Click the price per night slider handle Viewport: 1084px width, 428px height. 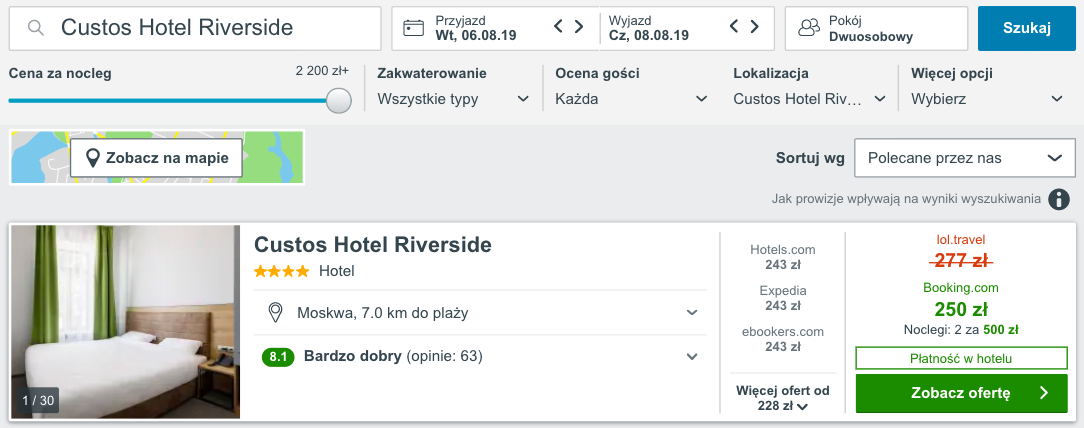[338, 100]
